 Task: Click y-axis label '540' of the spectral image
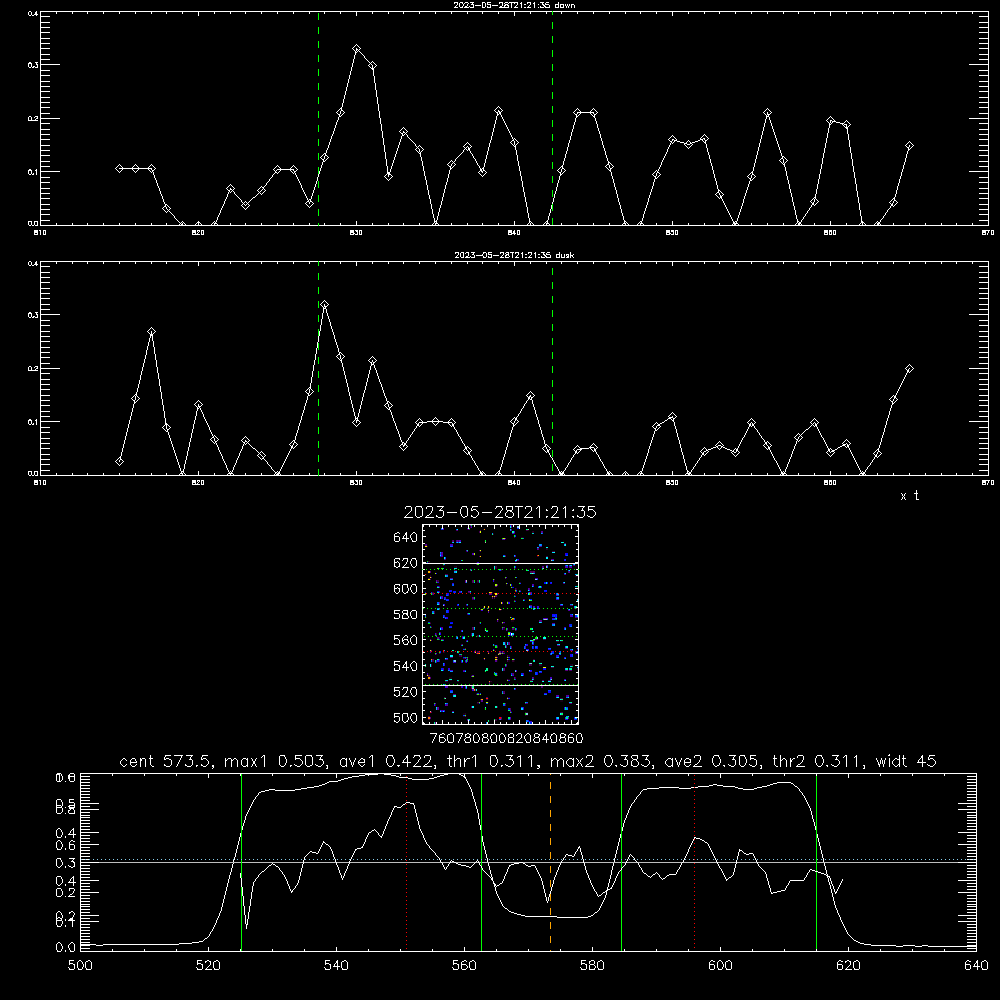tap(406, 666)
